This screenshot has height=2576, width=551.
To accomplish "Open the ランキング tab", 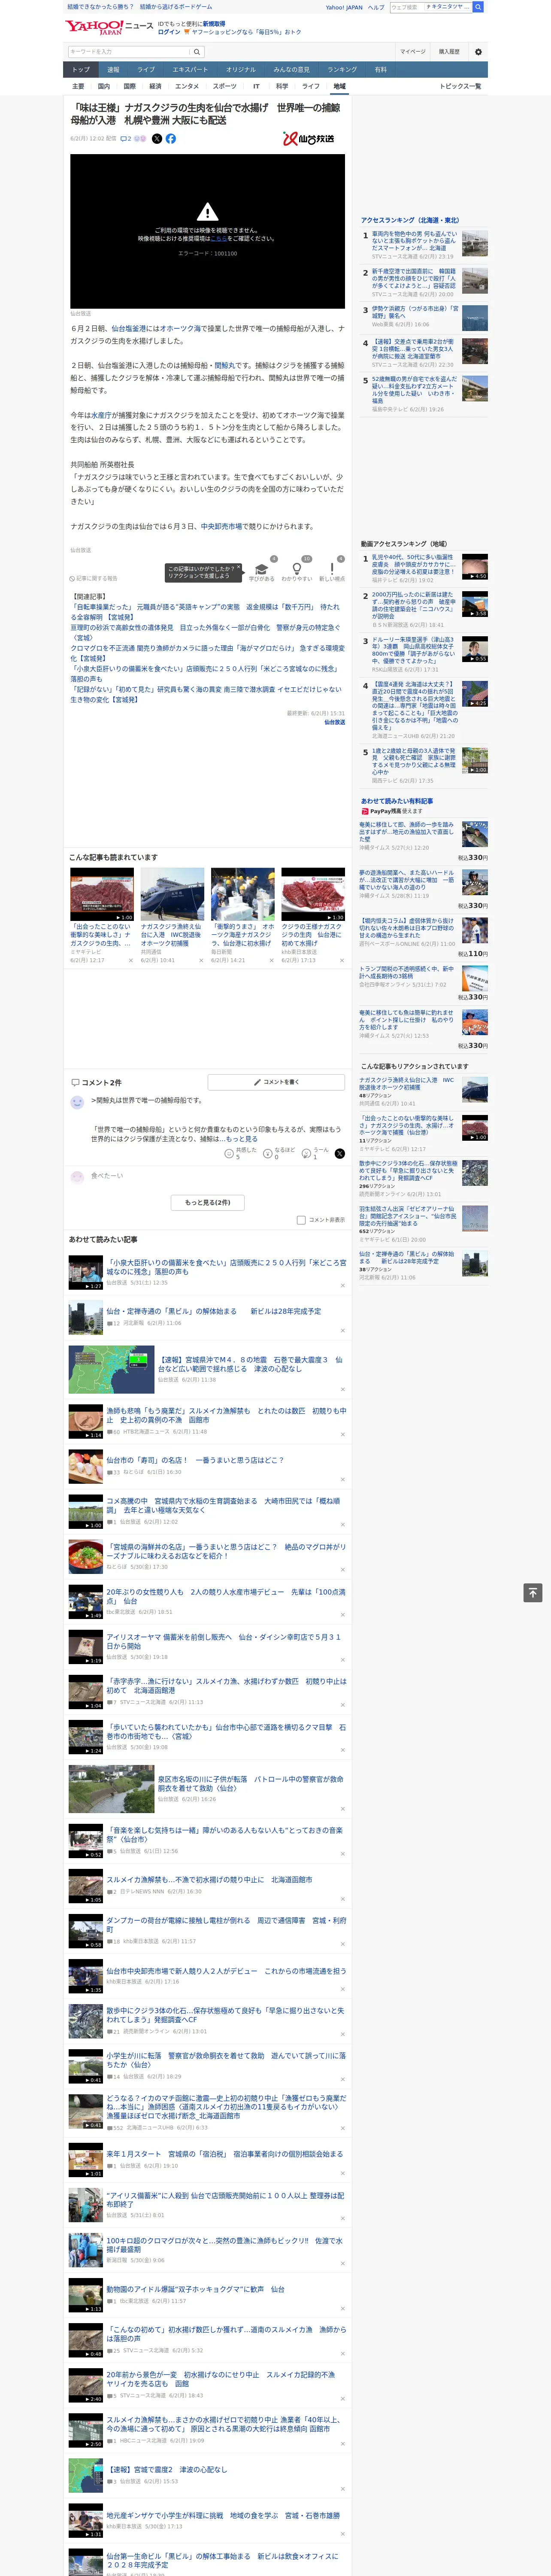I will point(342,70).
